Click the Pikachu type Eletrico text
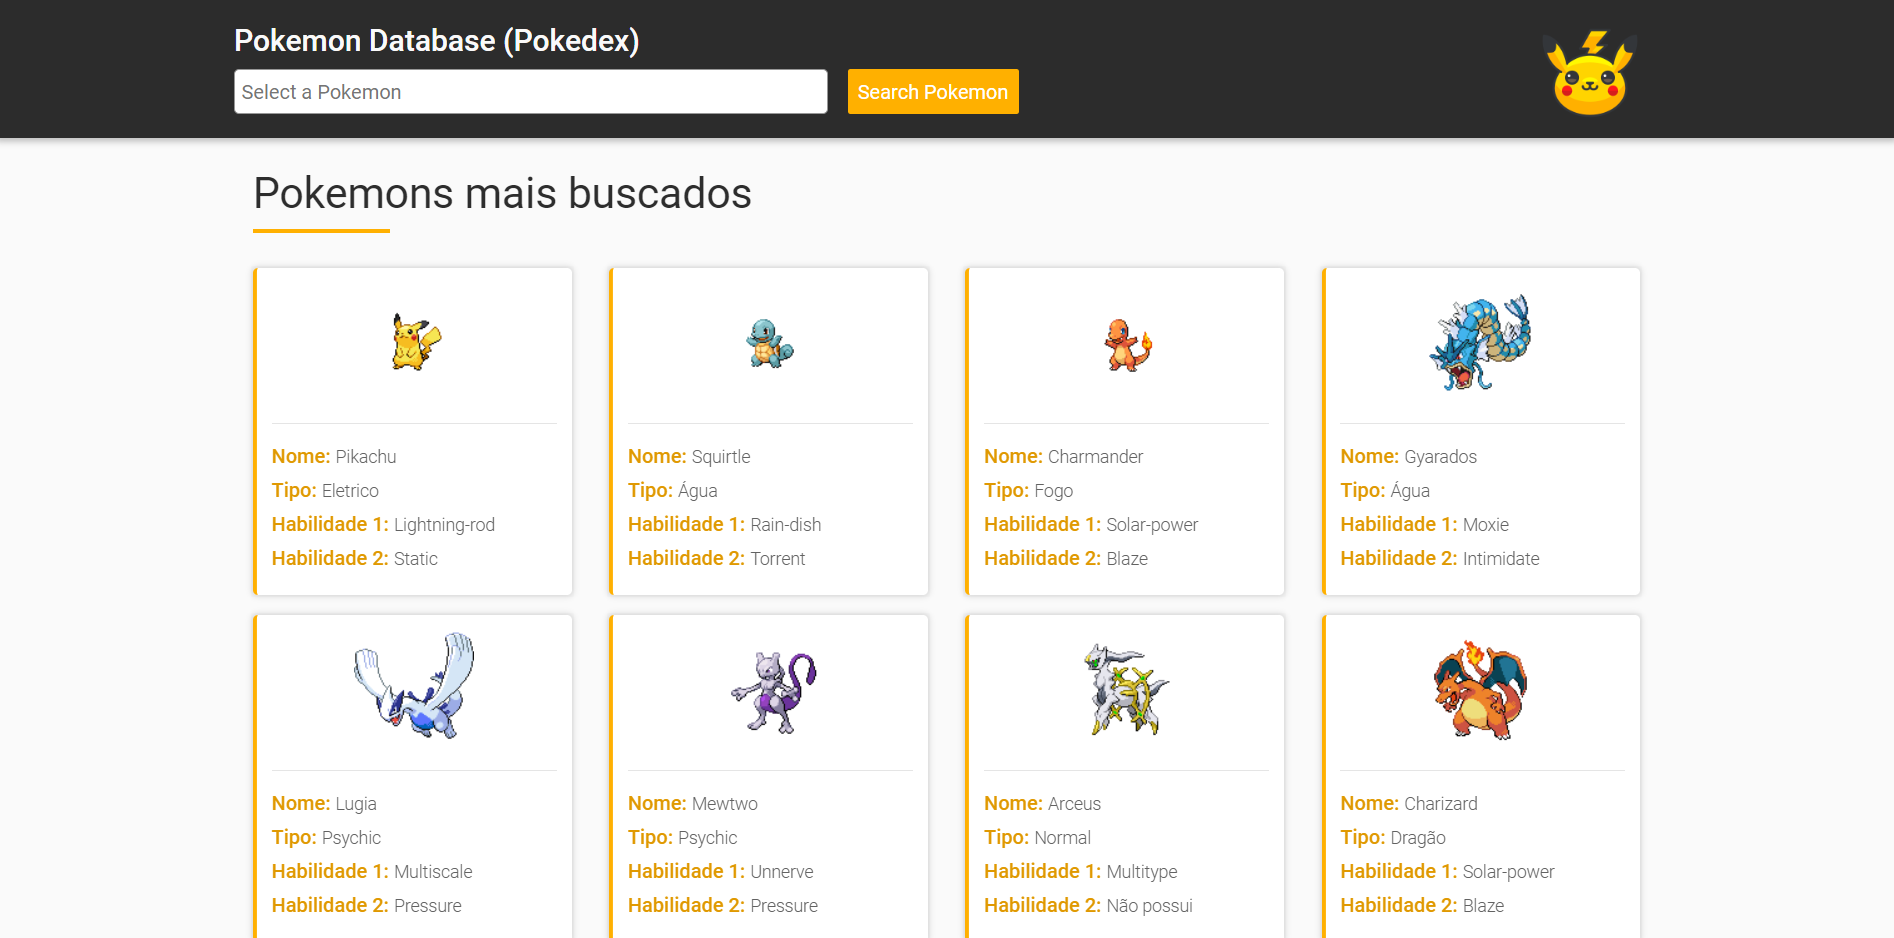 350,491
